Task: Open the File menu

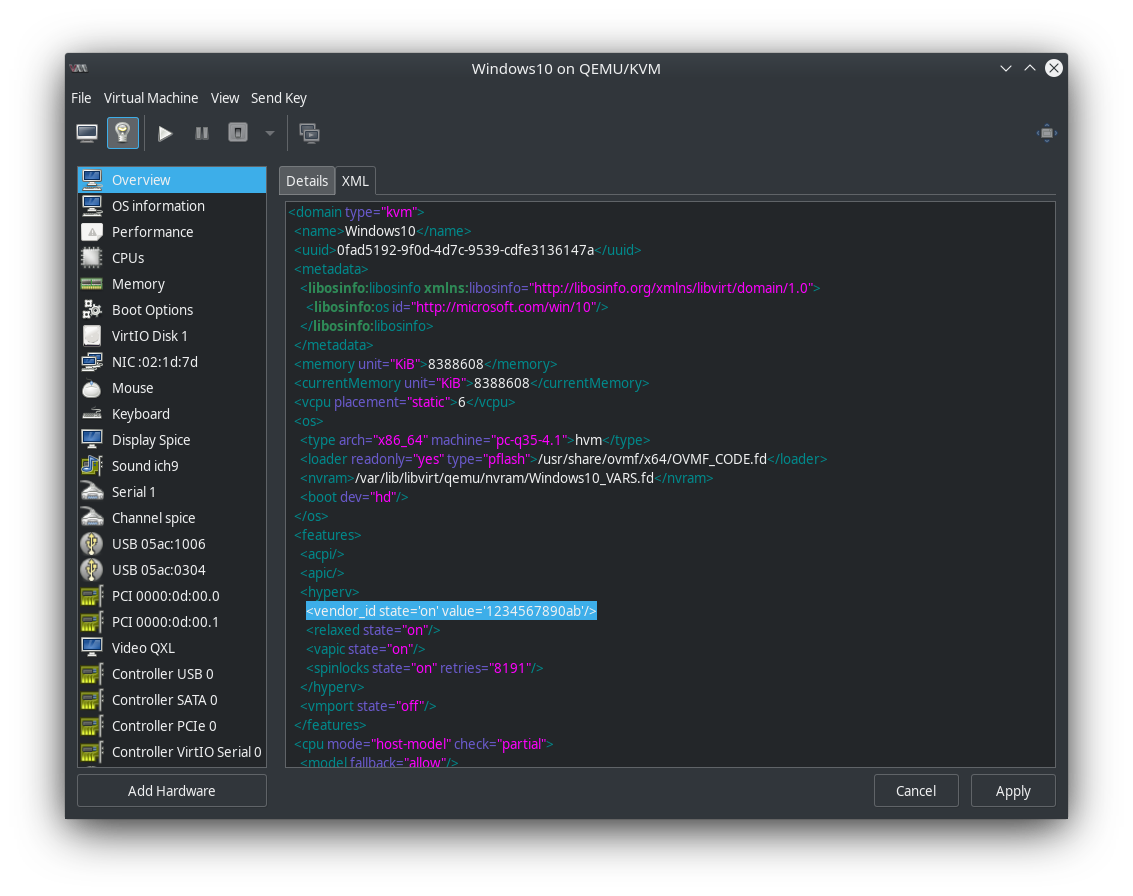Action: (81, 98)
